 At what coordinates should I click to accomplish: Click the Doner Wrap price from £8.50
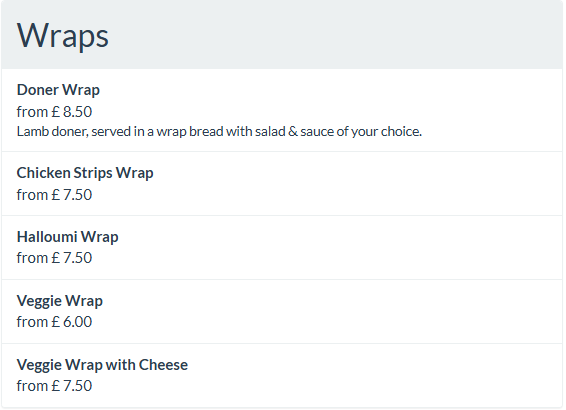click(54, 112)
